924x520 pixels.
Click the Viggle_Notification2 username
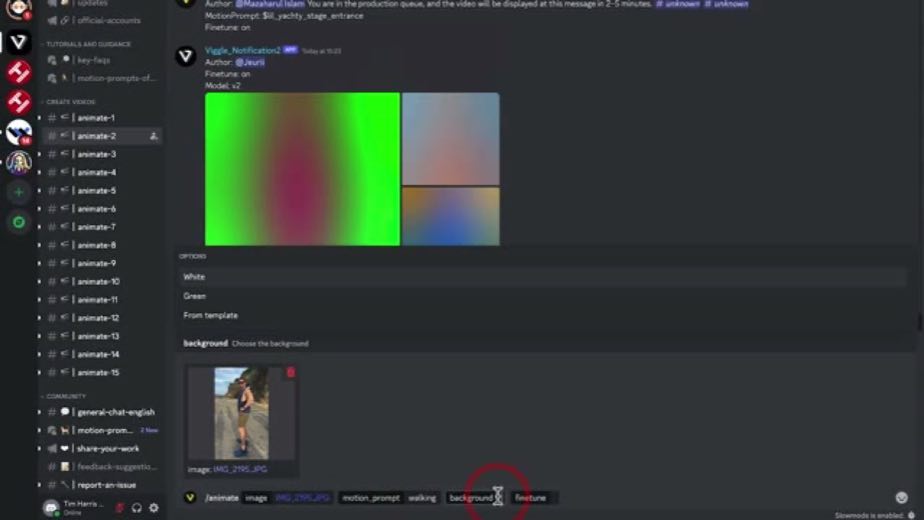pyautogui.click(x=243, y=51)
